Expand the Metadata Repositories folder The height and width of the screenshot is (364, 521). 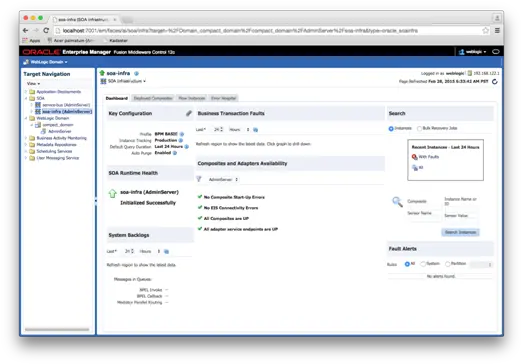click(x=26, y=145)
